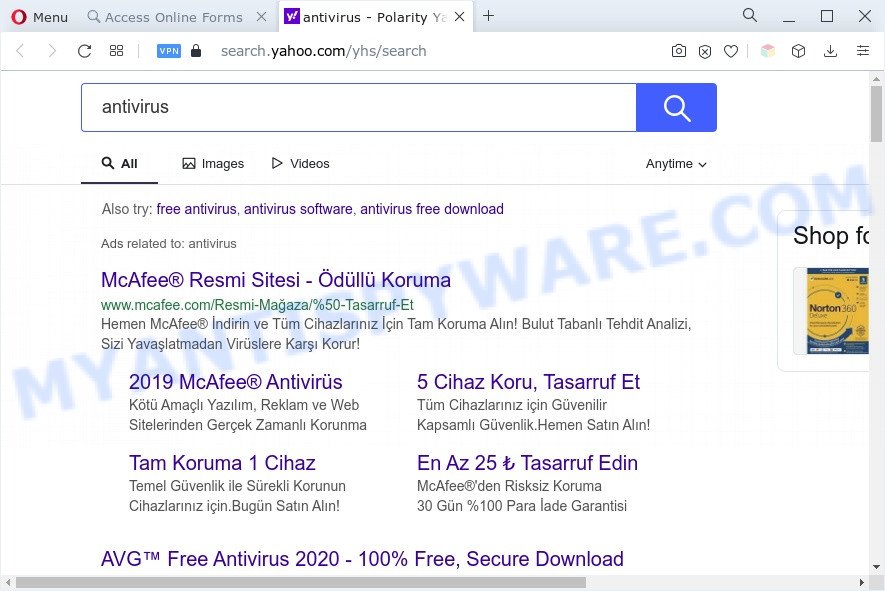Click the address bar URL
885x591 pixels.
coord(323,51)
